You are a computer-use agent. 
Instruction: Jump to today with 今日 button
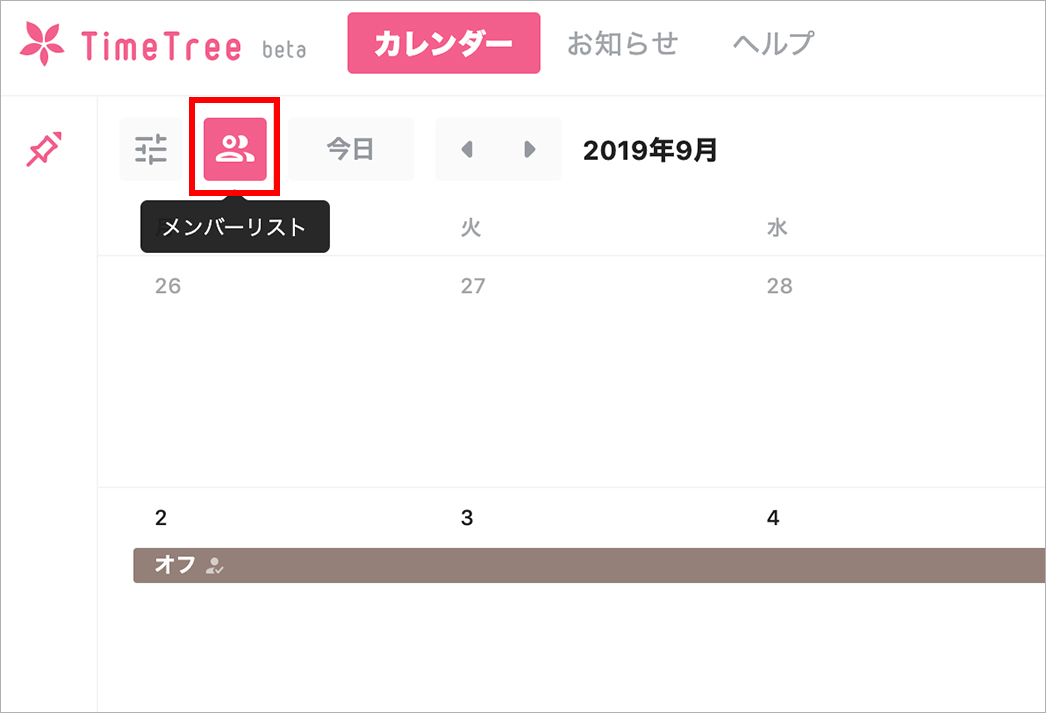[x=350, y=150]
